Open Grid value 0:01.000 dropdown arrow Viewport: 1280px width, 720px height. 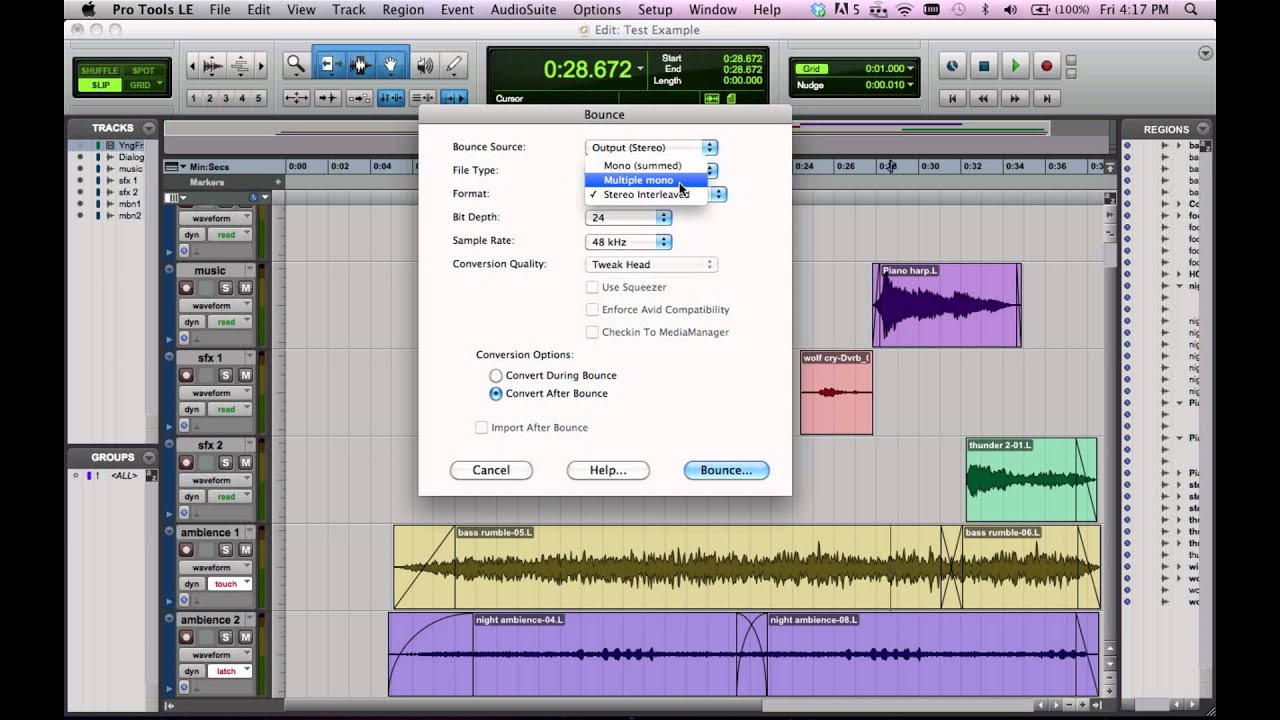point(911,69)
